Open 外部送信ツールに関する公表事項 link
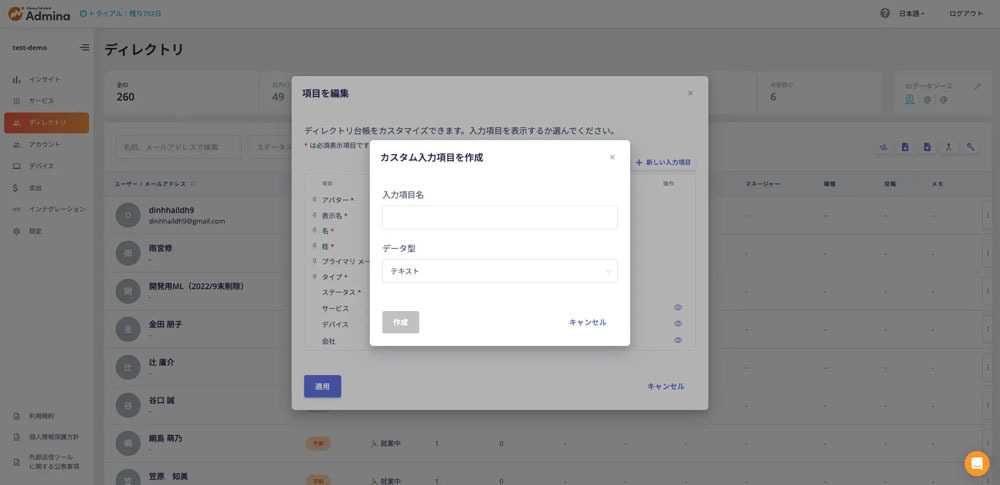1000x485 pixels. 54,461
